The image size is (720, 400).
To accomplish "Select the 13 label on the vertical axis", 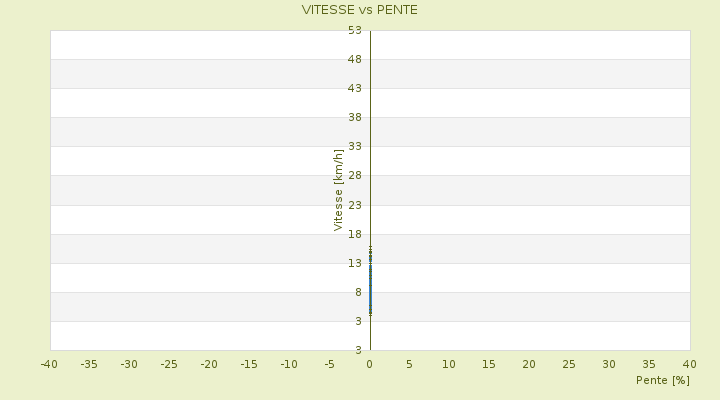I will tap(355, 263).
